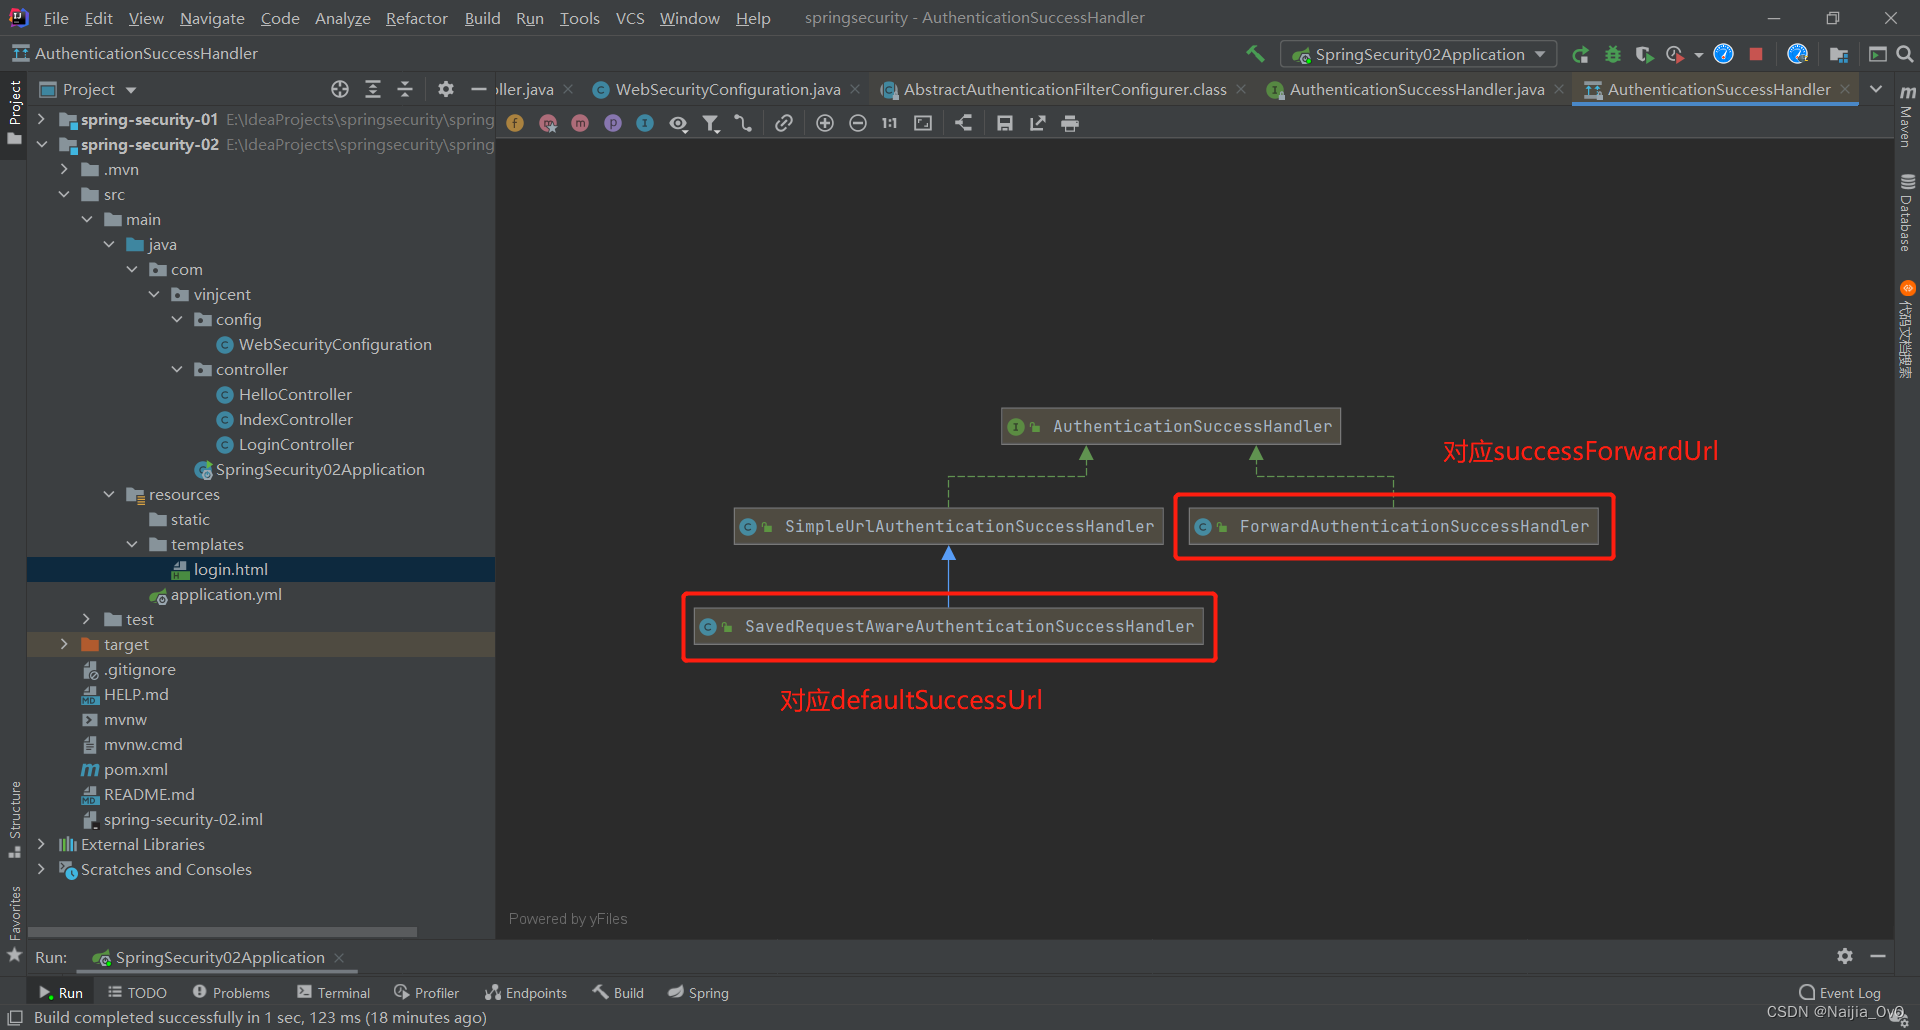Hide the Project tool window
This screenshot has width=1920, height=1030.
[478, 89]
